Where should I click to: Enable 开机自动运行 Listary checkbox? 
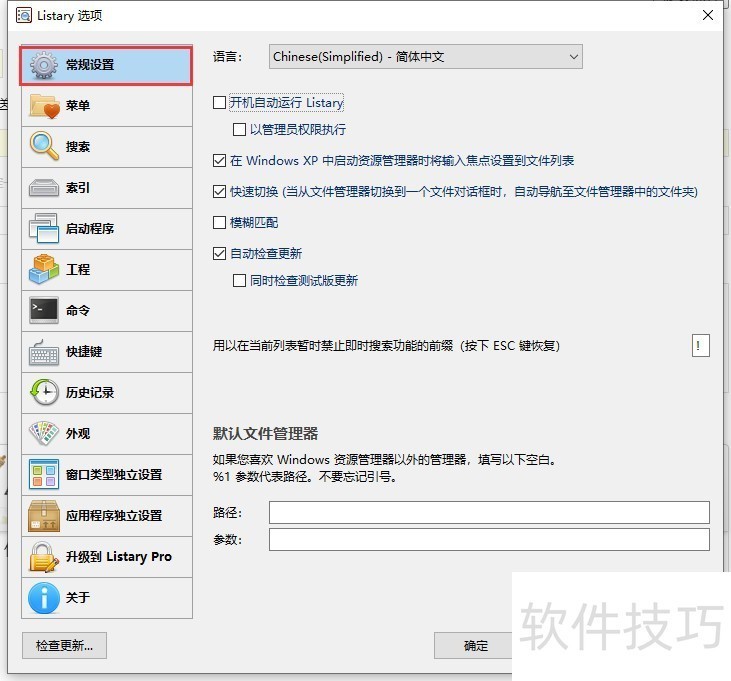(x=219, y=103)
